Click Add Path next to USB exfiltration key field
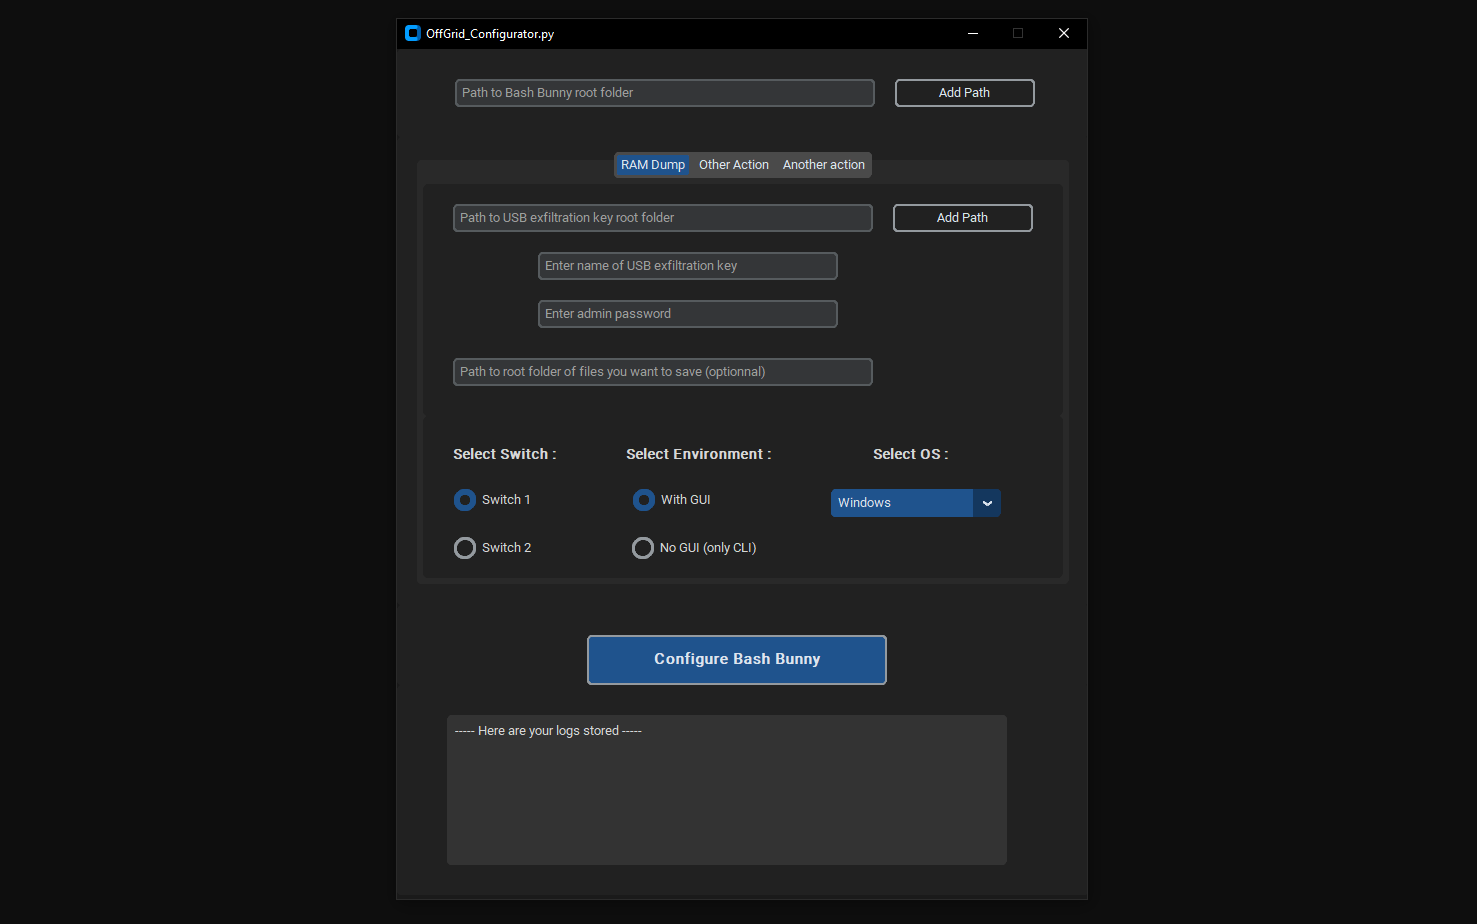 coord(962,218)
